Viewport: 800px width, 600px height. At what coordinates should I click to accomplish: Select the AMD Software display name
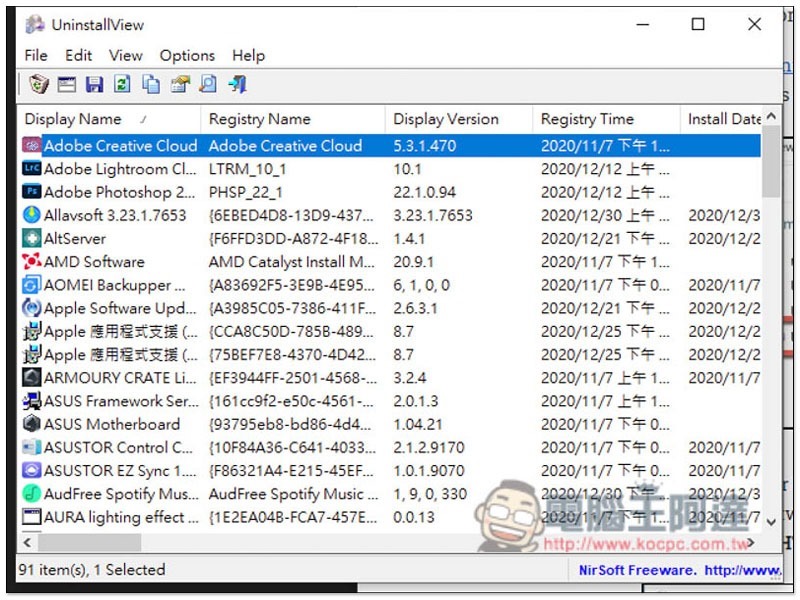tap(94, 262)
